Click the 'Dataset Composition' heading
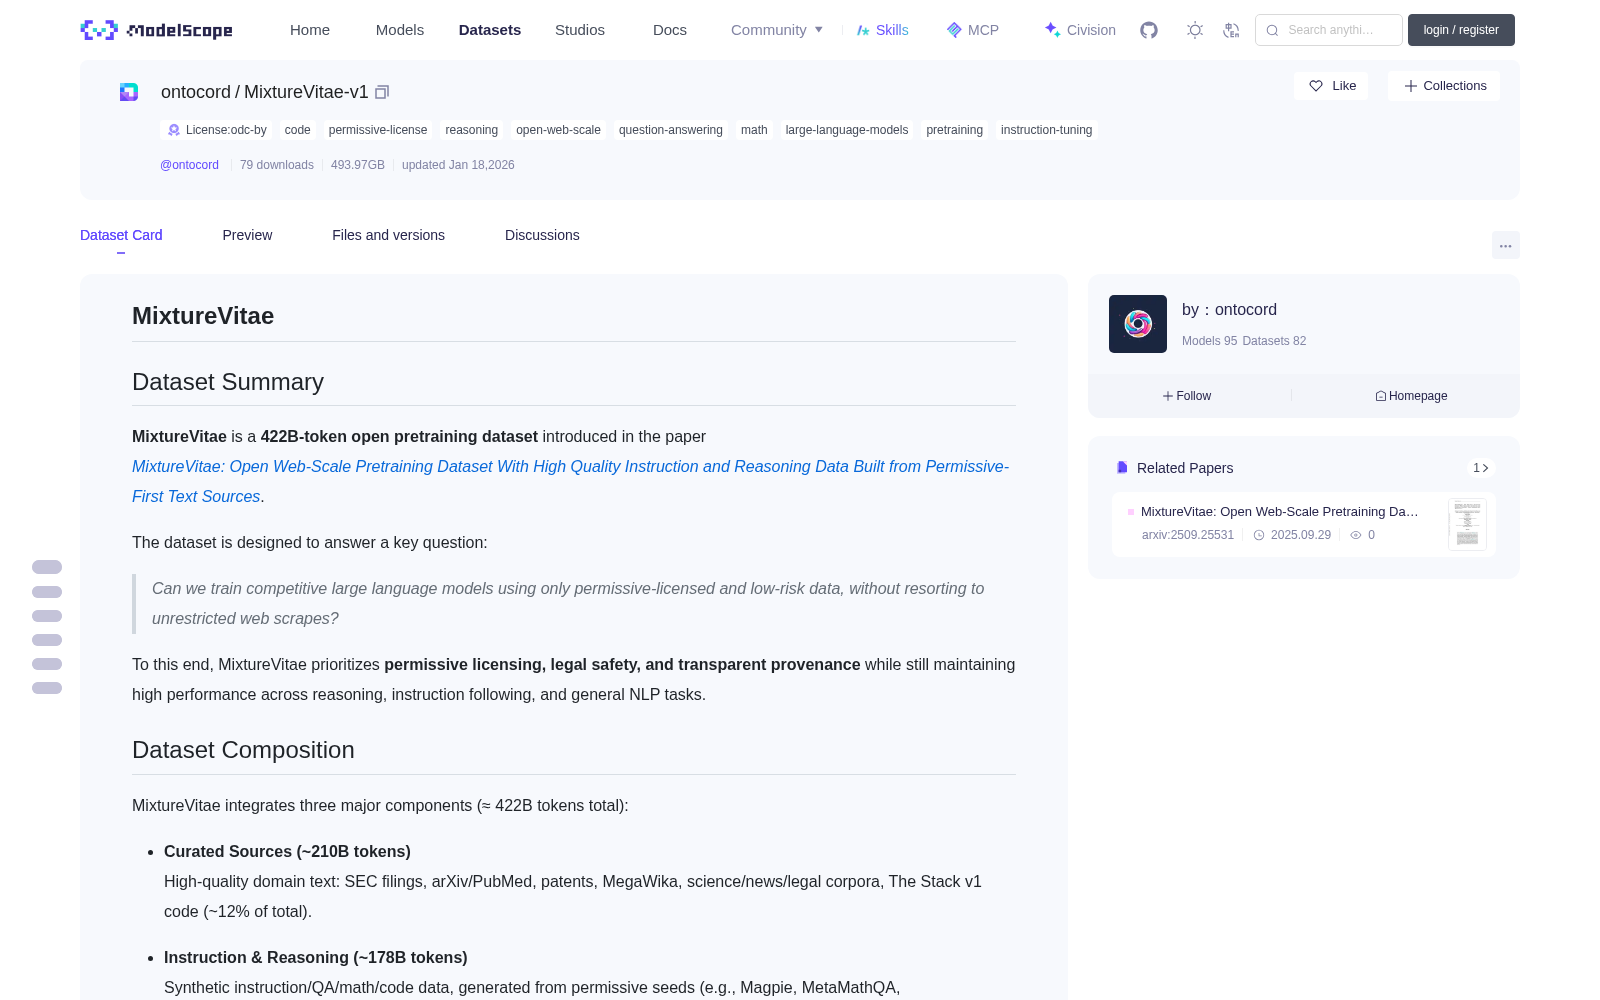 pyautogui.click(x=243, y=750)
